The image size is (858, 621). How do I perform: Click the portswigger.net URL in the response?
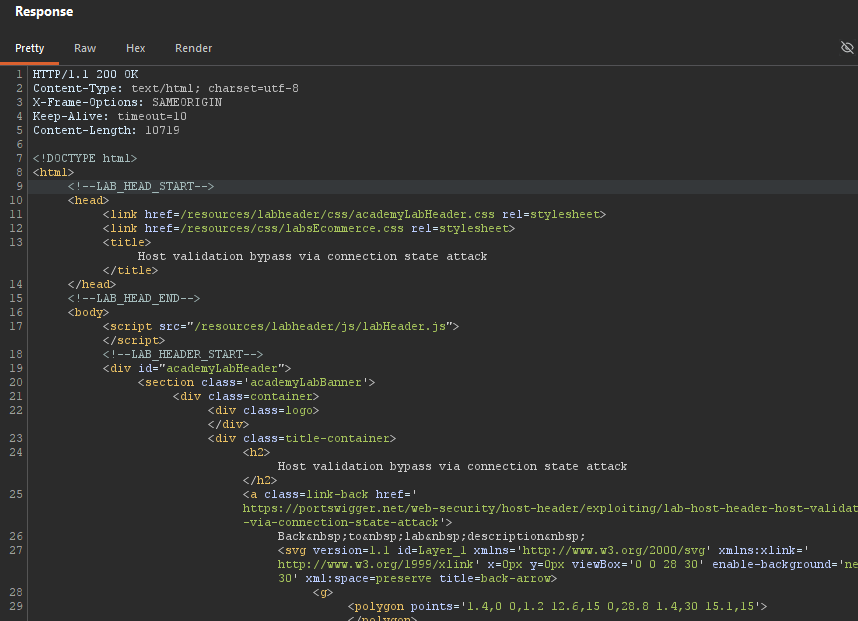pos(550,508)
